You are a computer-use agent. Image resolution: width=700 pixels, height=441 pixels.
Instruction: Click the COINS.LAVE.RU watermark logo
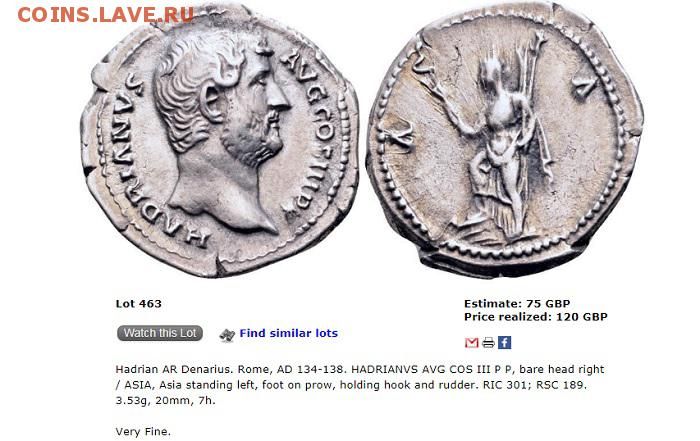105,15
